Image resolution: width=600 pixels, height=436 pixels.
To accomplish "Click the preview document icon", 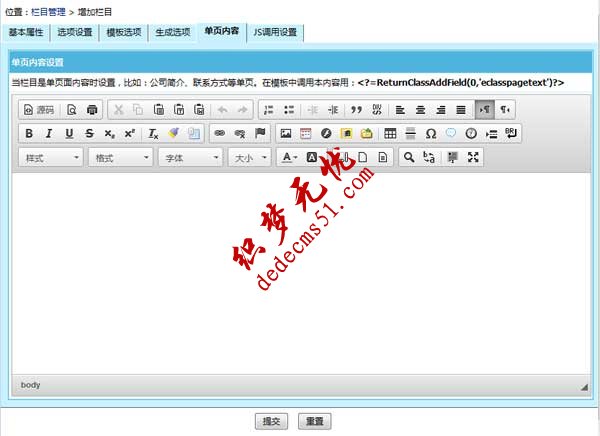I will [72, 110].
